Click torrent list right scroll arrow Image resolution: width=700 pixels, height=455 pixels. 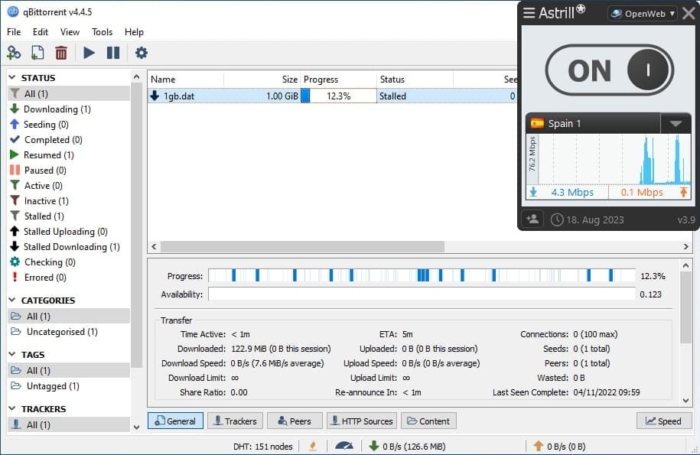[686, 246]
